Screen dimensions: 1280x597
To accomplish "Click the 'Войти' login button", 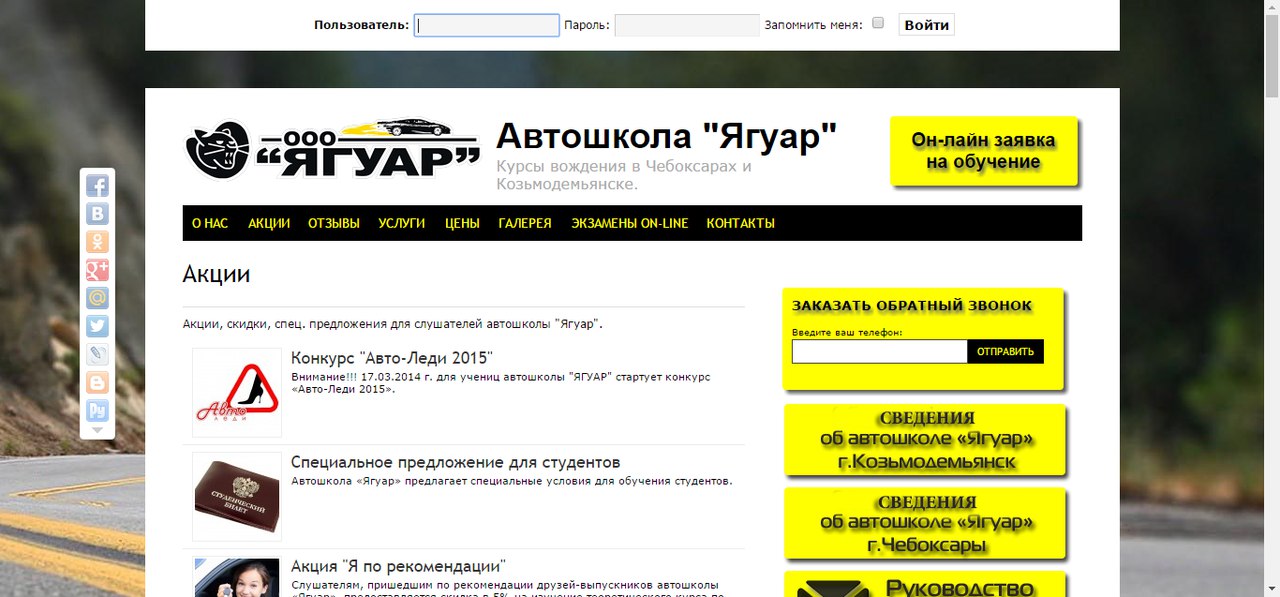I will coord(926,25).
